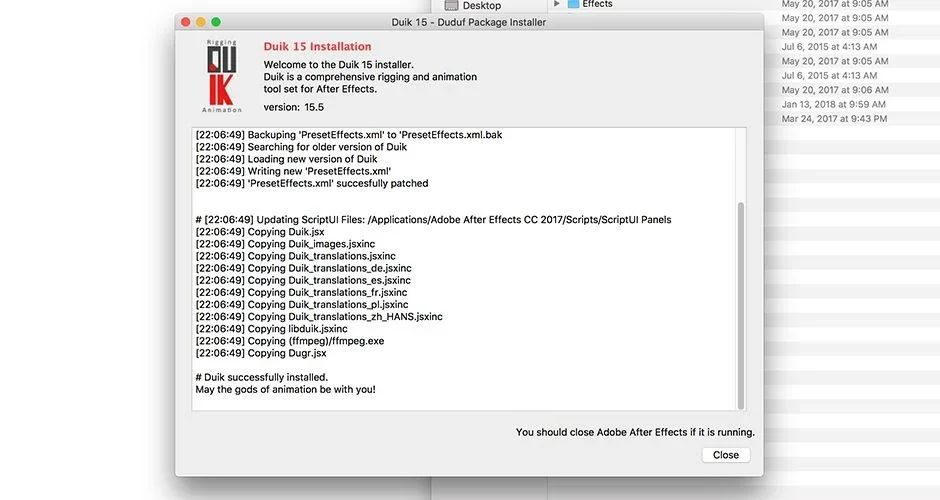Click the 'Copying Duik_translations_fr.jsxinc' log line

pyautogui.click(x=302, y=293)
